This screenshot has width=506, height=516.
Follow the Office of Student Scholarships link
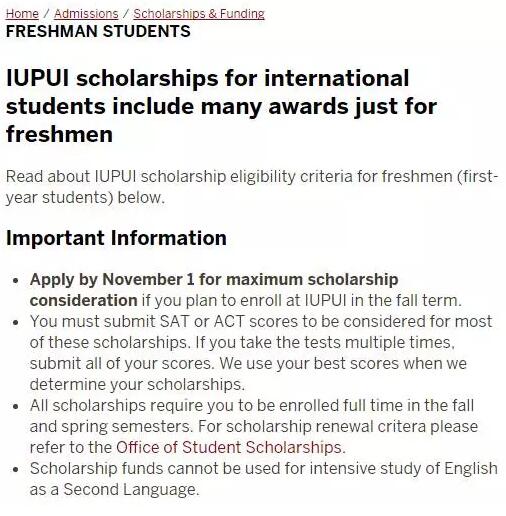[x=228, y=447]
